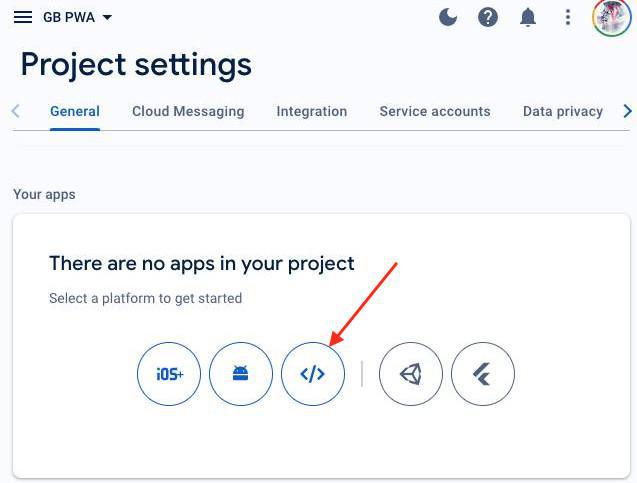637x483 pixels.
Task: Select the General tab
Action: (x=75, y=111)
